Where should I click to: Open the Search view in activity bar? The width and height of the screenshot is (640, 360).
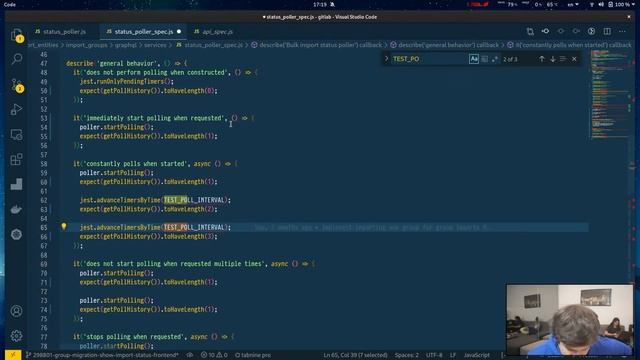(16, 59)
